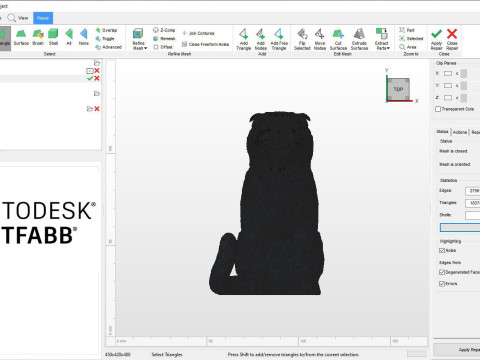Activate the Triangle selection mode
Screen dimensions: 480x360
(x=5, y=38)
